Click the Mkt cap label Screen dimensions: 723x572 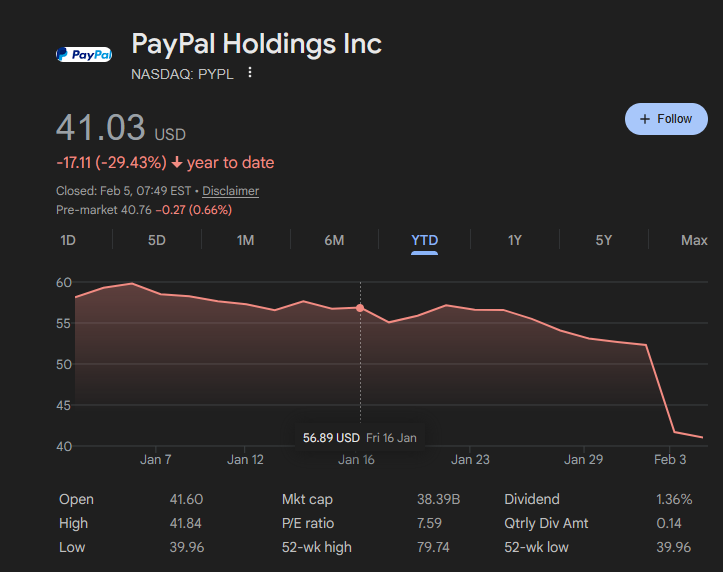(x=307, y=499)
